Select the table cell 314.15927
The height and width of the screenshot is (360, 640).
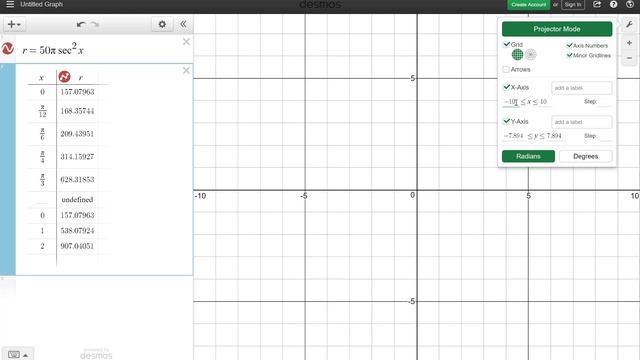point(78,157)
